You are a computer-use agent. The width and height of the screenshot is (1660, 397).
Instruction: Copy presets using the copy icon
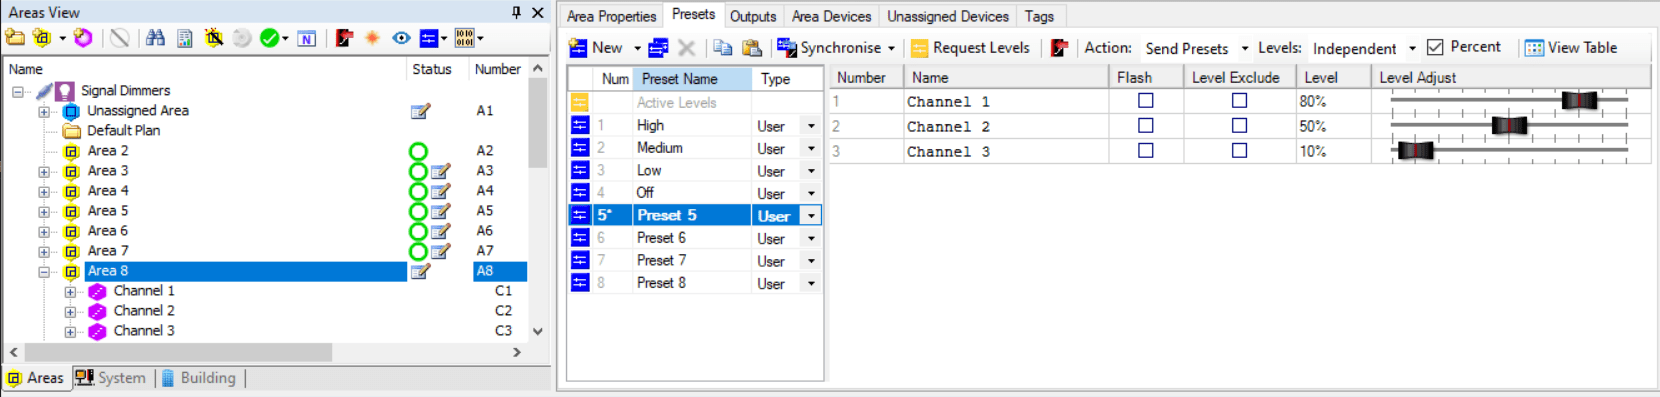click(x=722, y=47)
